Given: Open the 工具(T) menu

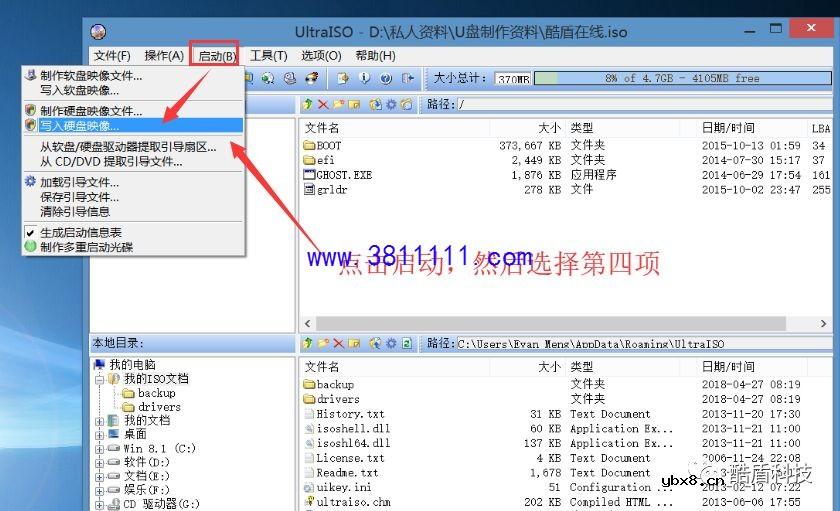Looking at the screenshot, I should [x=268, y=56].
